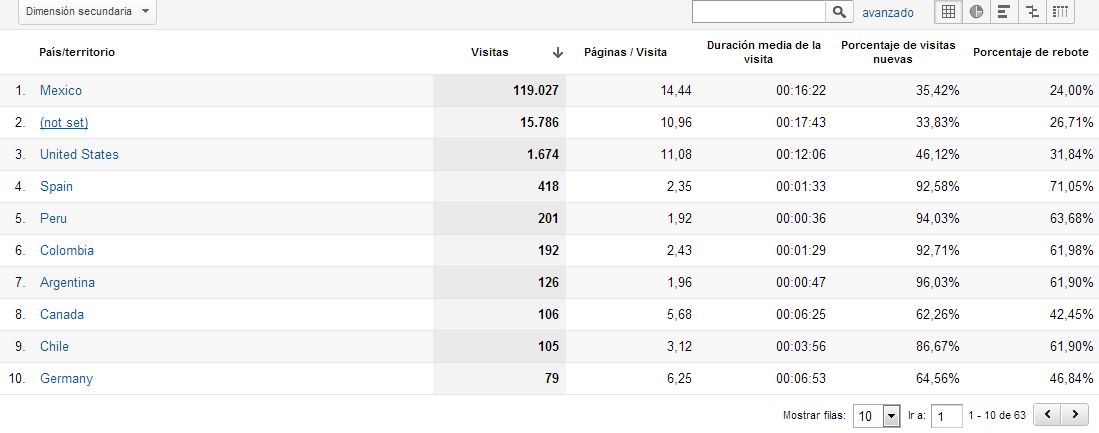Viewport: 1099px width, 433px height.
Task: Switch to comparison view
Action: point(1032,12)
